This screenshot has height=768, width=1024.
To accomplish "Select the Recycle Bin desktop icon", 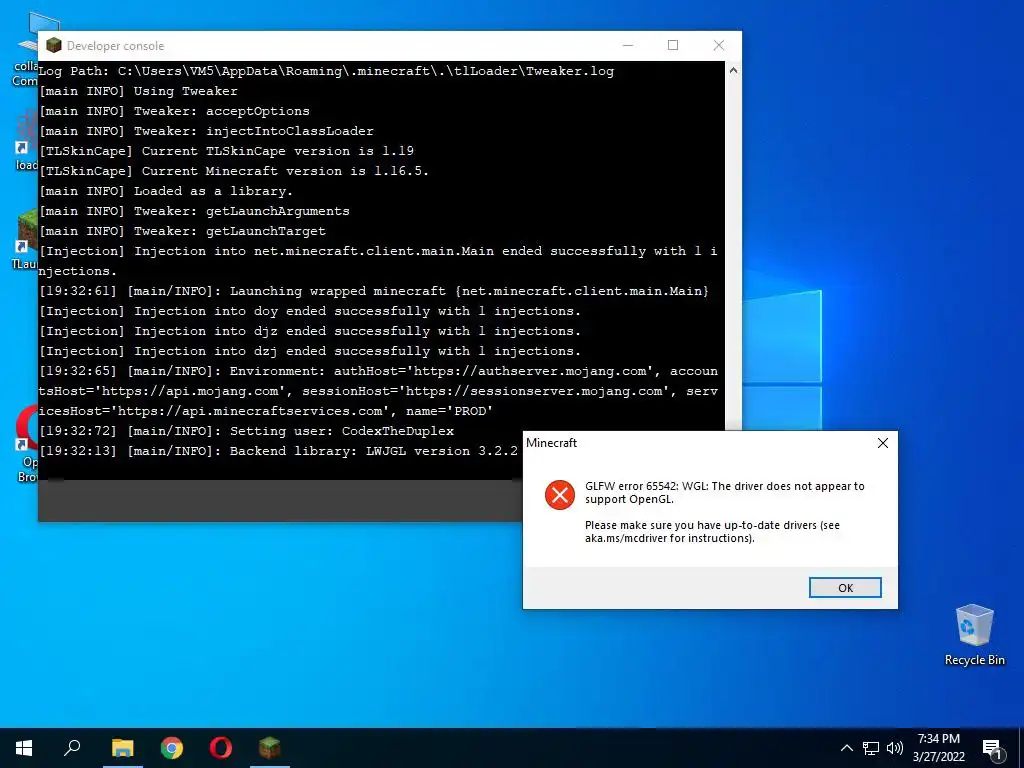I will coord(974,635).
